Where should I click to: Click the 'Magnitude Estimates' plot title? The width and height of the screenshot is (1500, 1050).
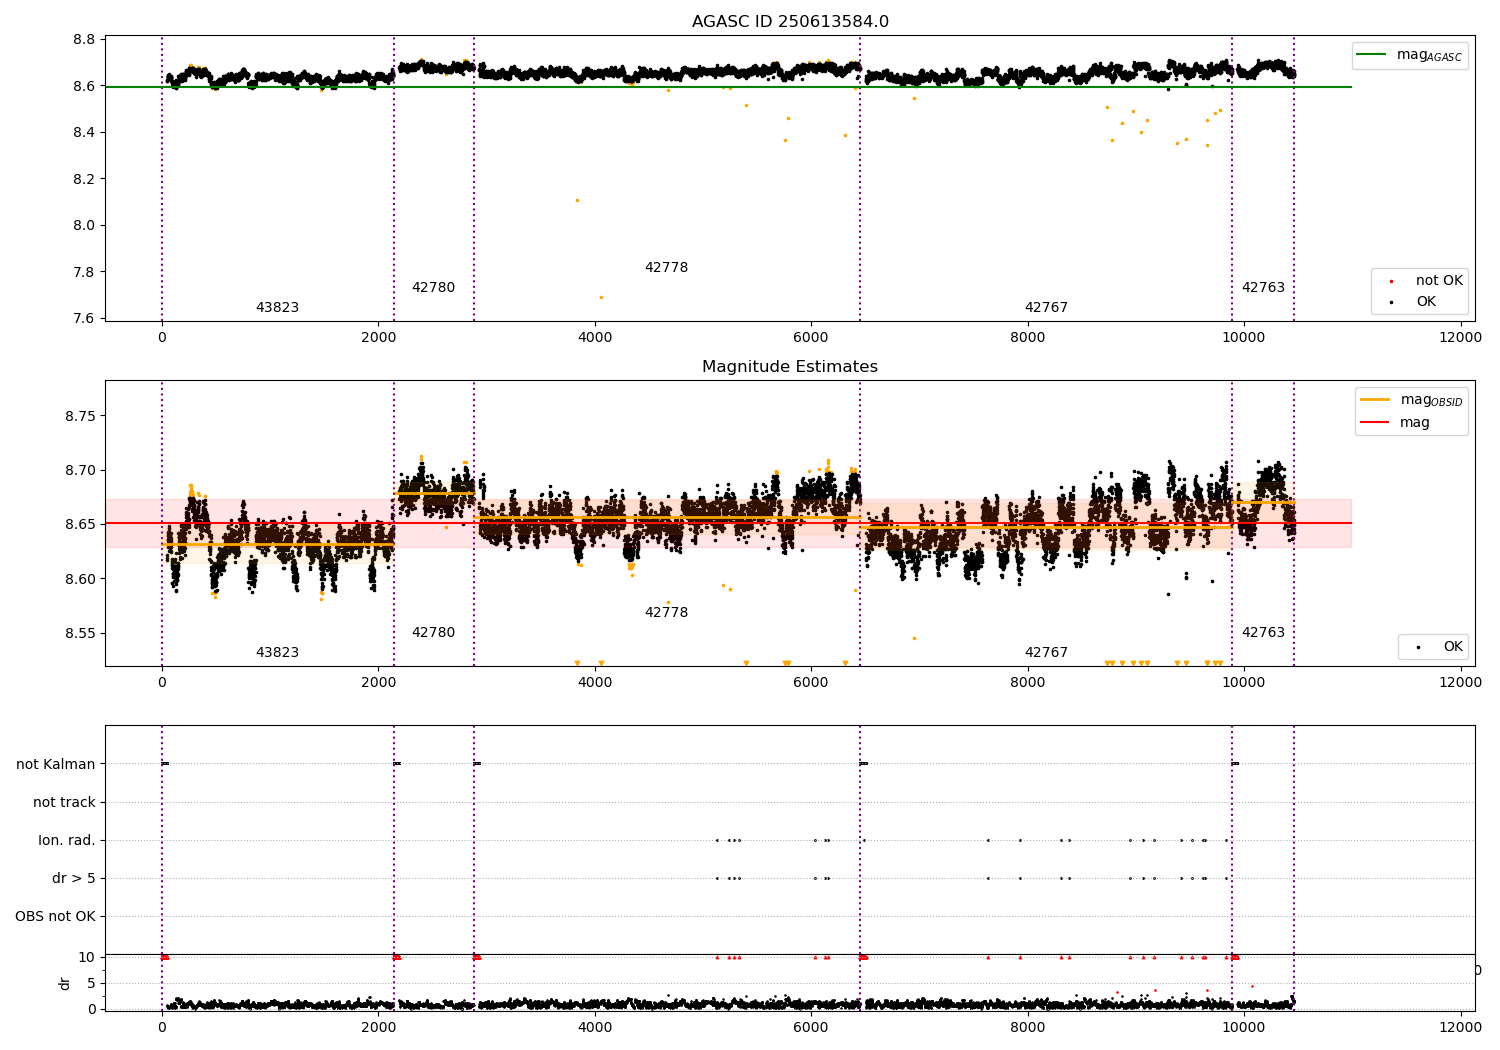pos(790,367)
